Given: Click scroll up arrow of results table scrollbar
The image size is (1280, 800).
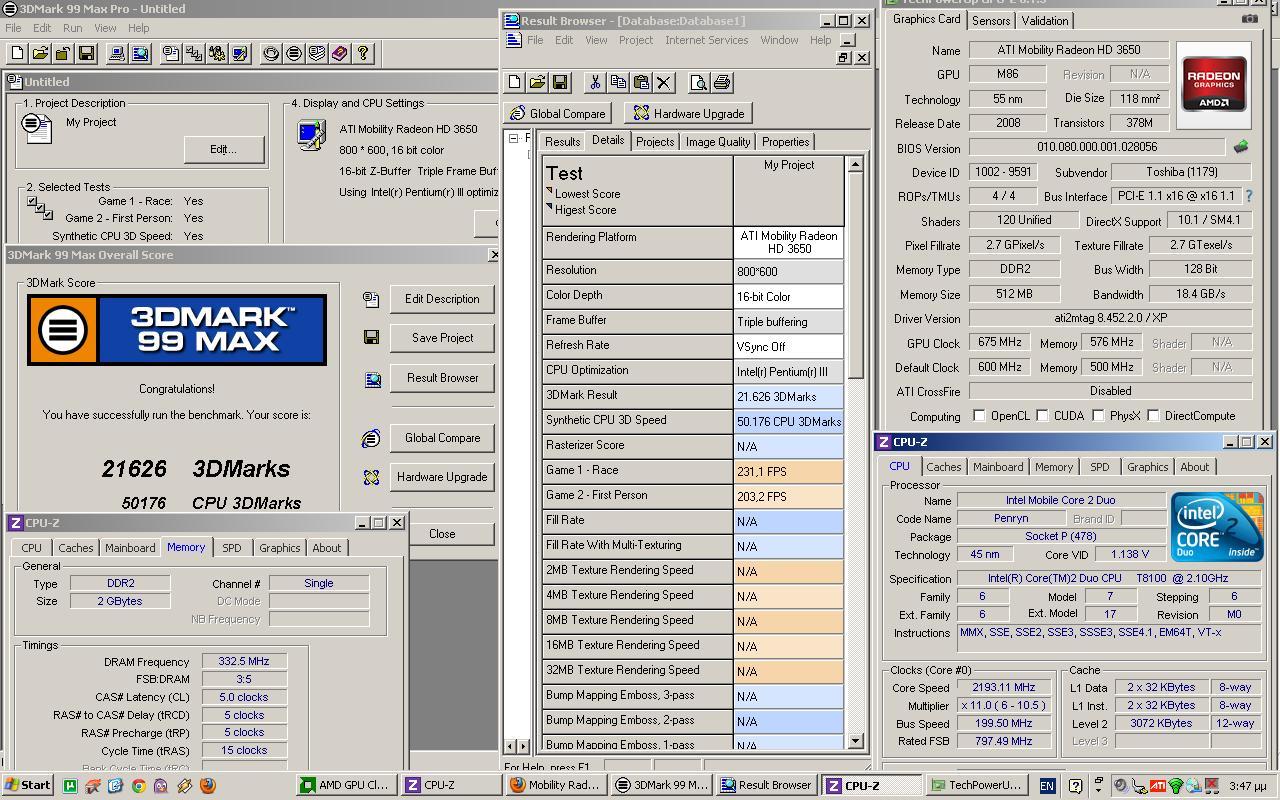Looking at the screenshot, I should (855, 163).
